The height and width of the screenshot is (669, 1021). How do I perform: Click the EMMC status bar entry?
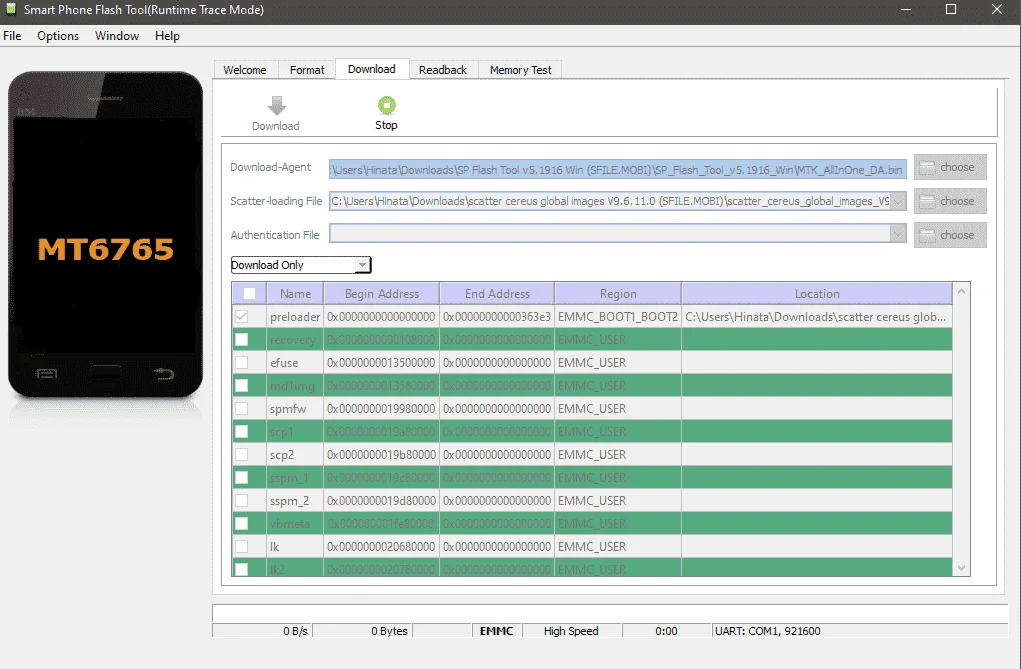(497, 631)
